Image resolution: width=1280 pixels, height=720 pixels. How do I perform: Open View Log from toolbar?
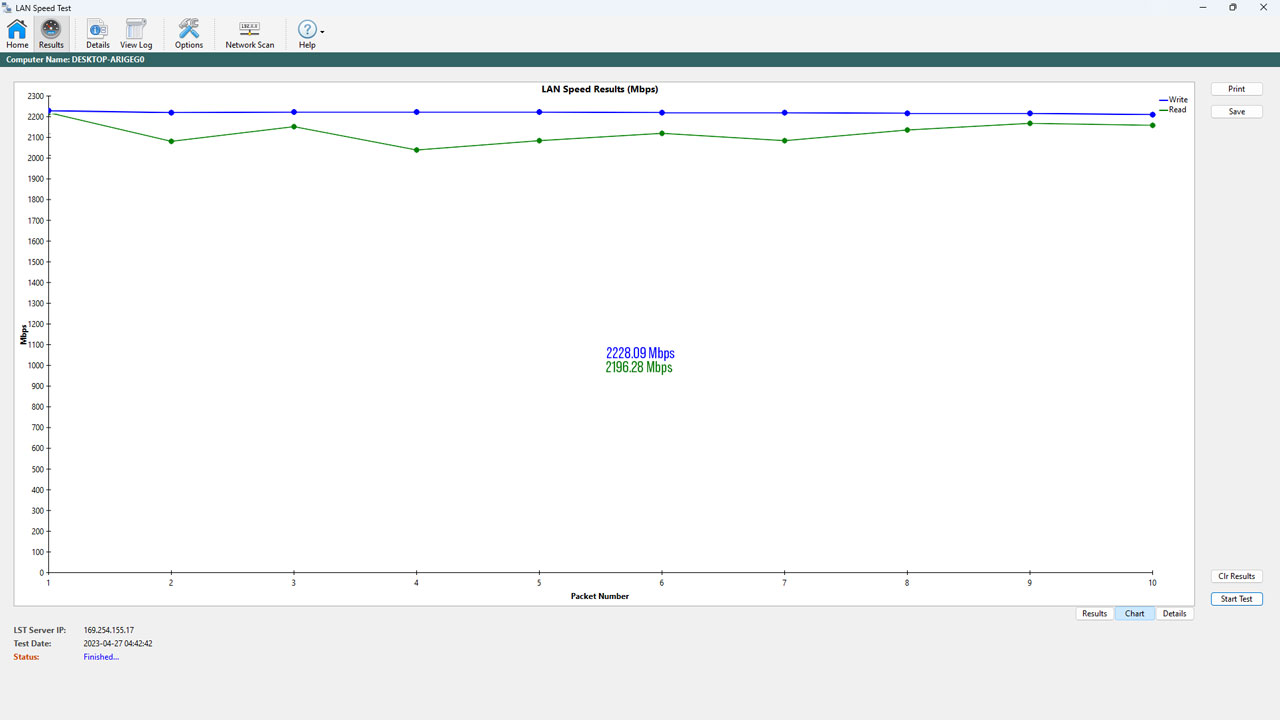pos(136,34)
